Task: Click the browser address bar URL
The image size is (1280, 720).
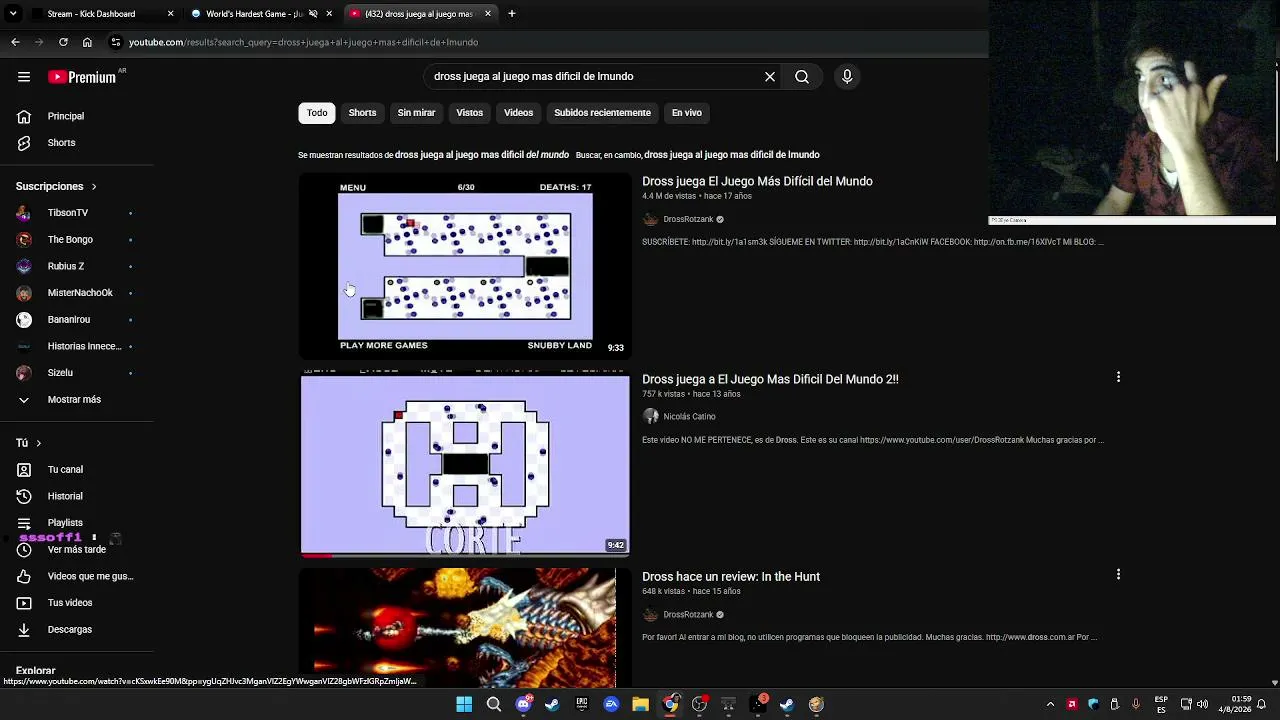Action: (303, 42)
